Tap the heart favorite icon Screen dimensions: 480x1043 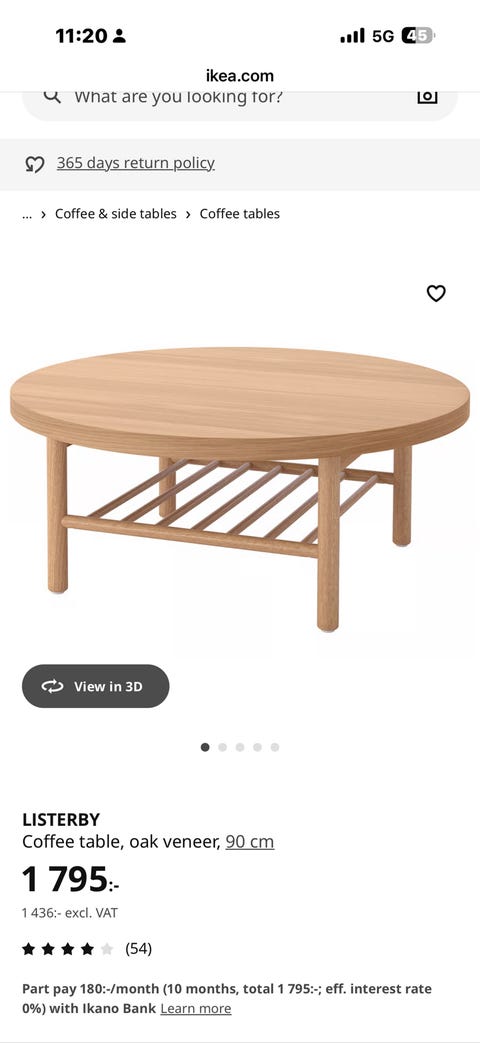[436, 293]
